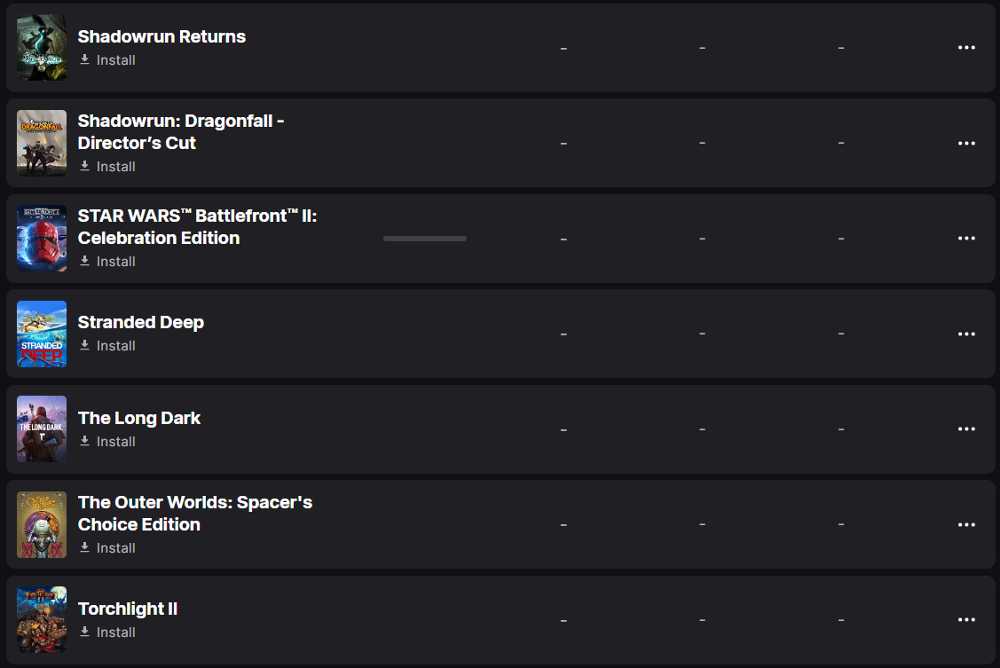Click the download arrow icon under Torchlight II
This screenshot has width=1000, height=668.
tap(84, 632)
